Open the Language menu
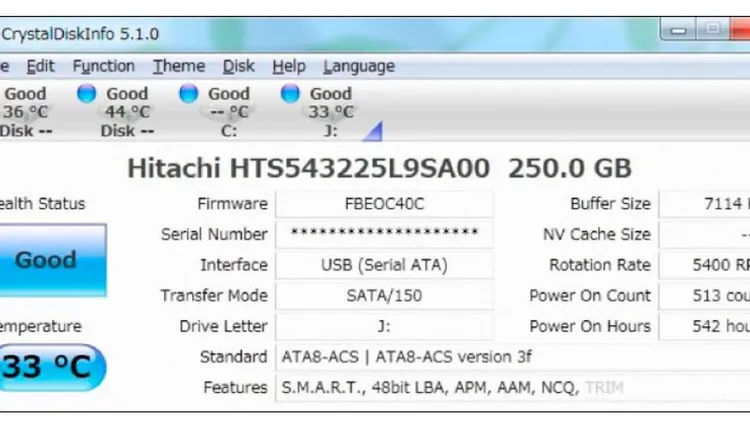This screenshot has width=750, height=421. [359, 66]
